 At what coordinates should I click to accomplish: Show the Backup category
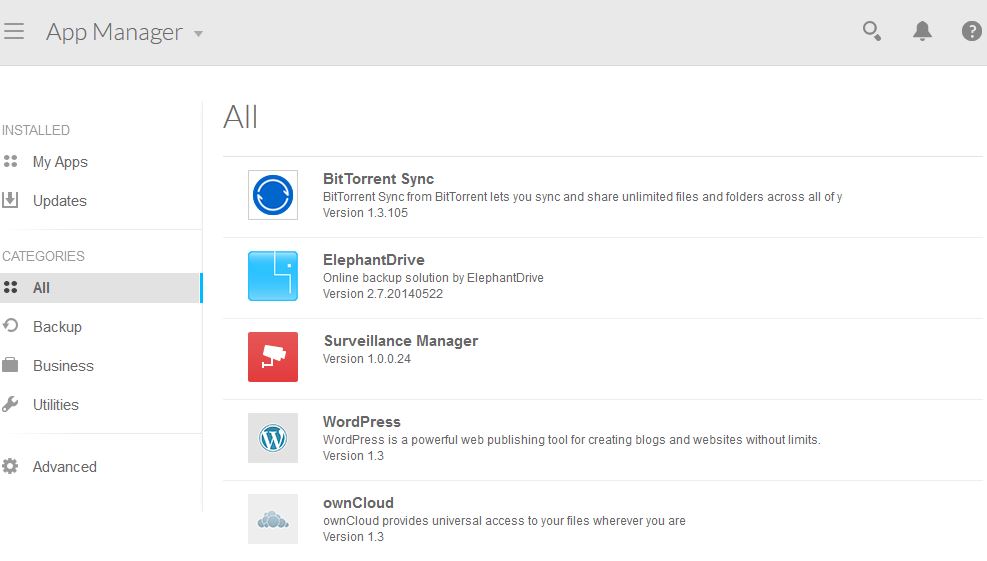[x=57, y=327]
